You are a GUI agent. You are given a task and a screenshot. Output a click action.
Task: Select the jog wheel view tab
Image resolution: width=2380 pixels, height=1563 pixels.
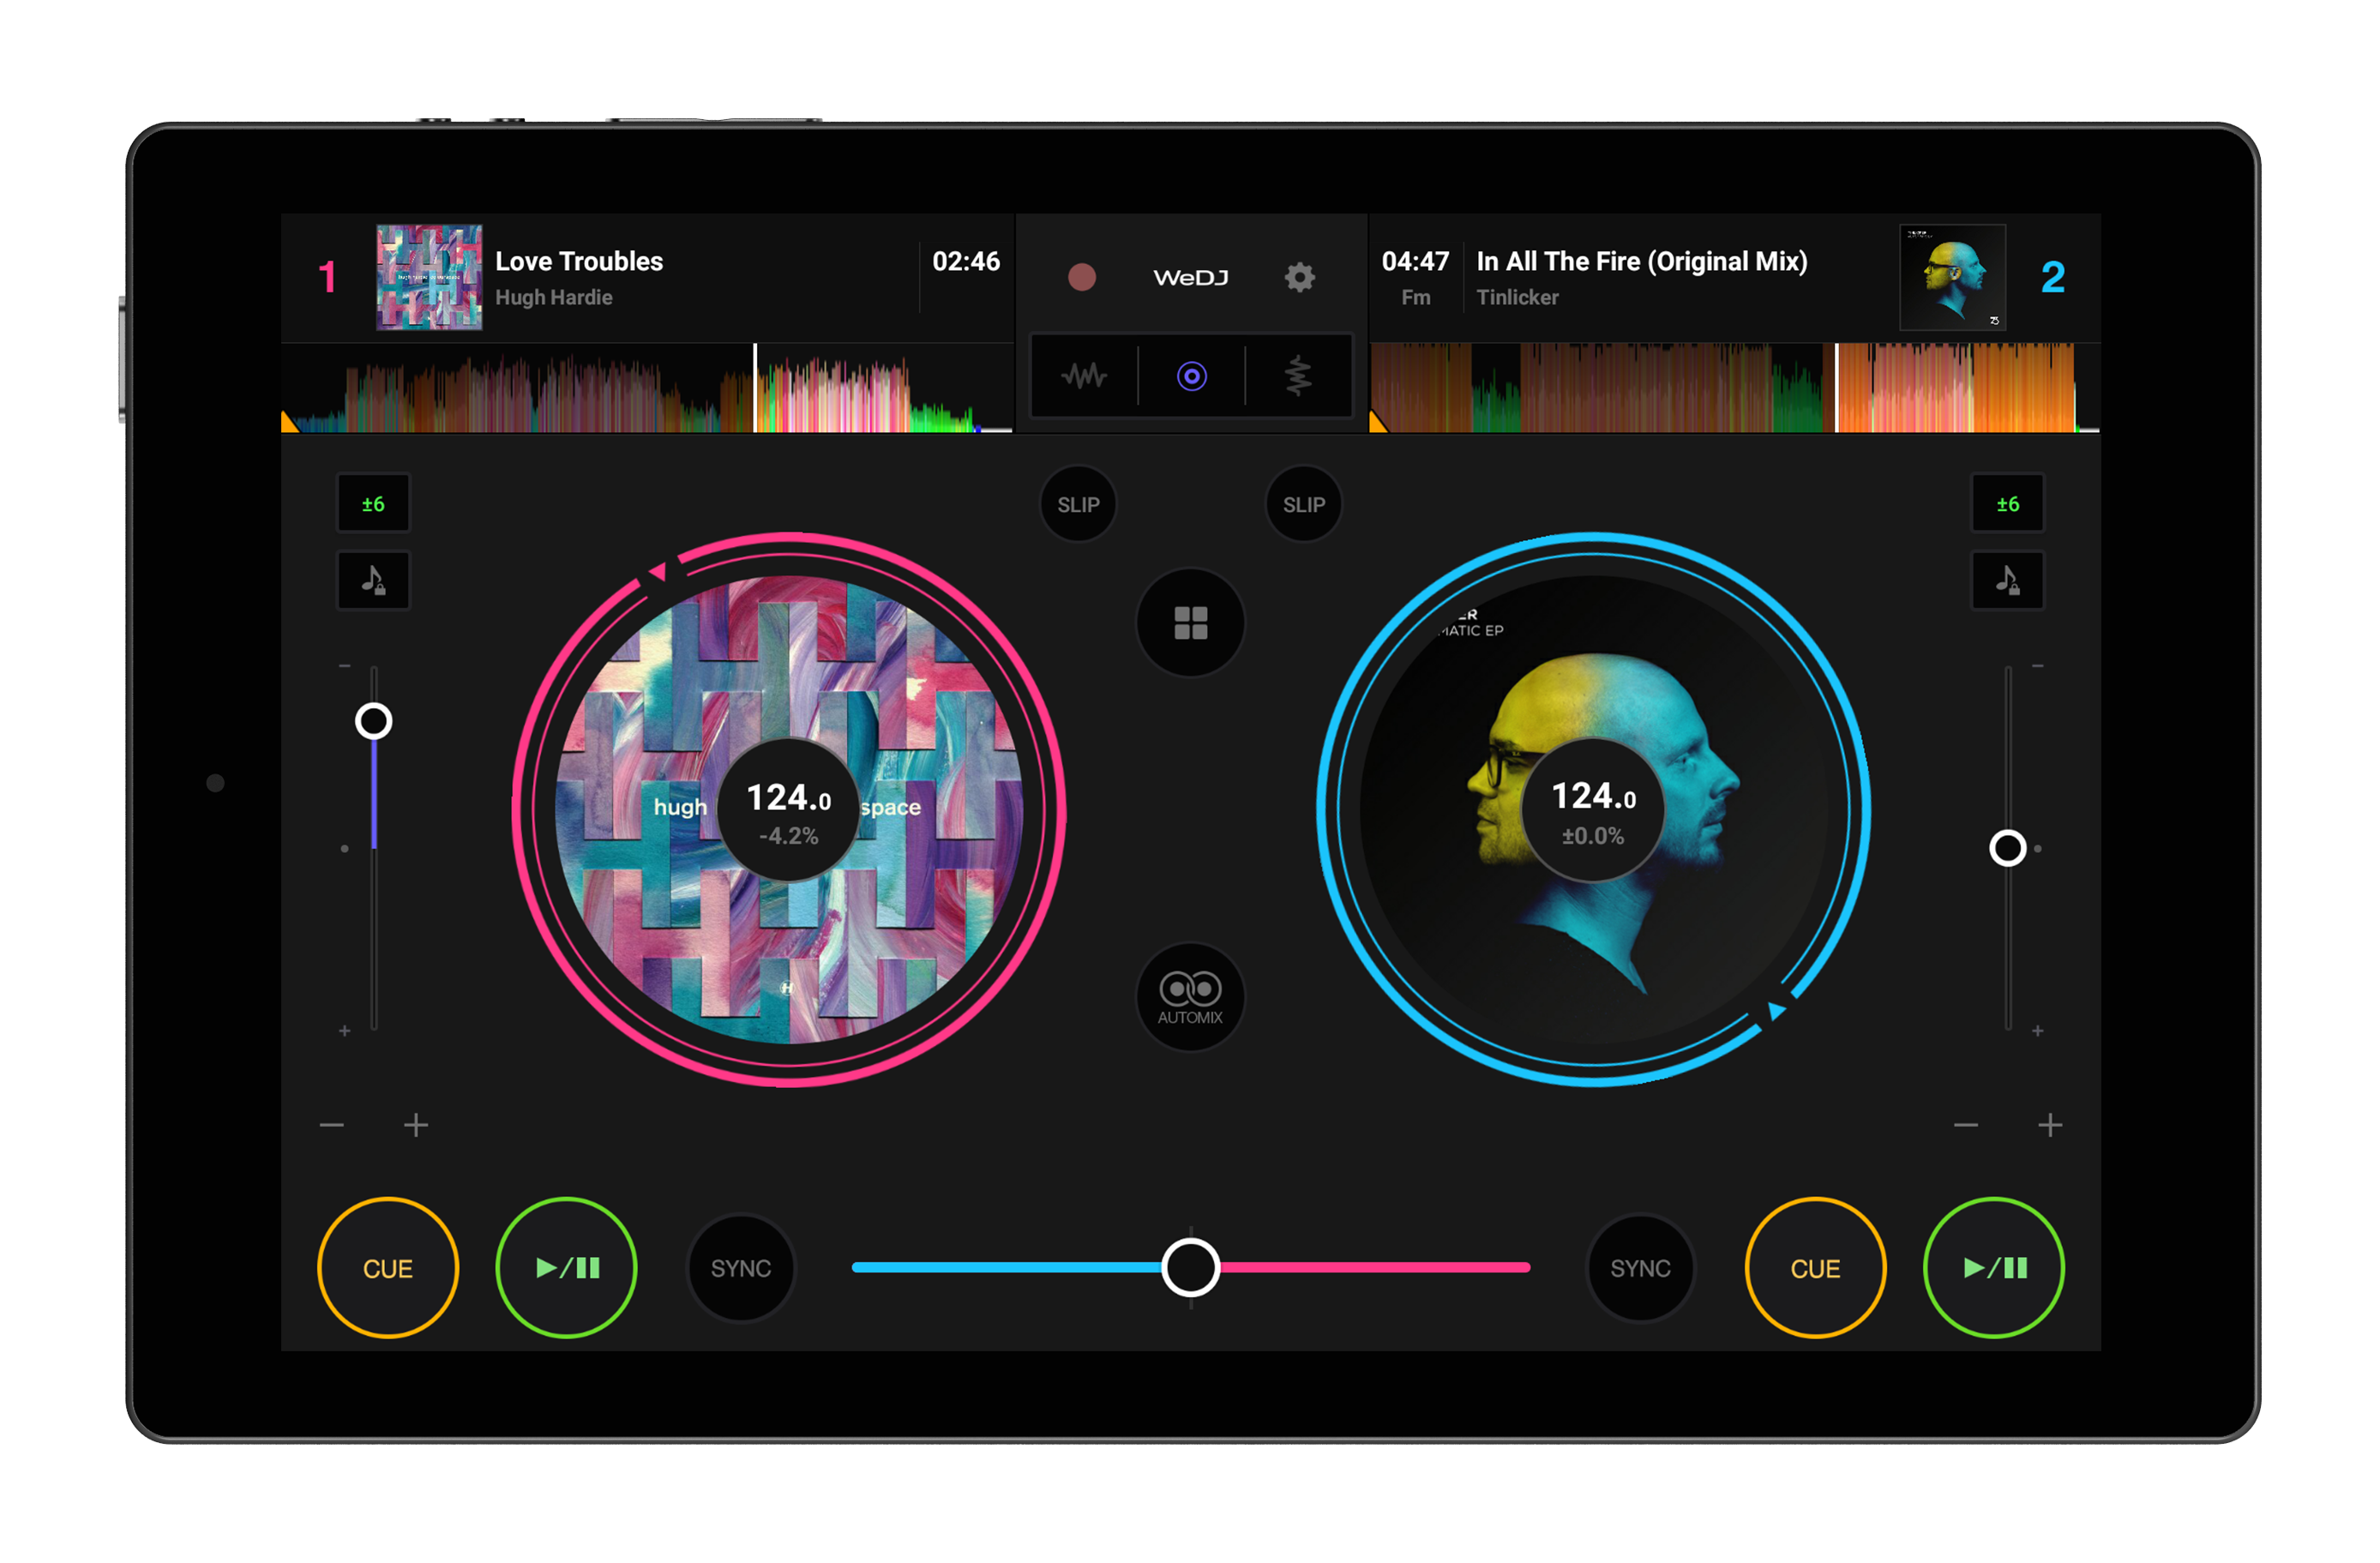click(1191, 376)
